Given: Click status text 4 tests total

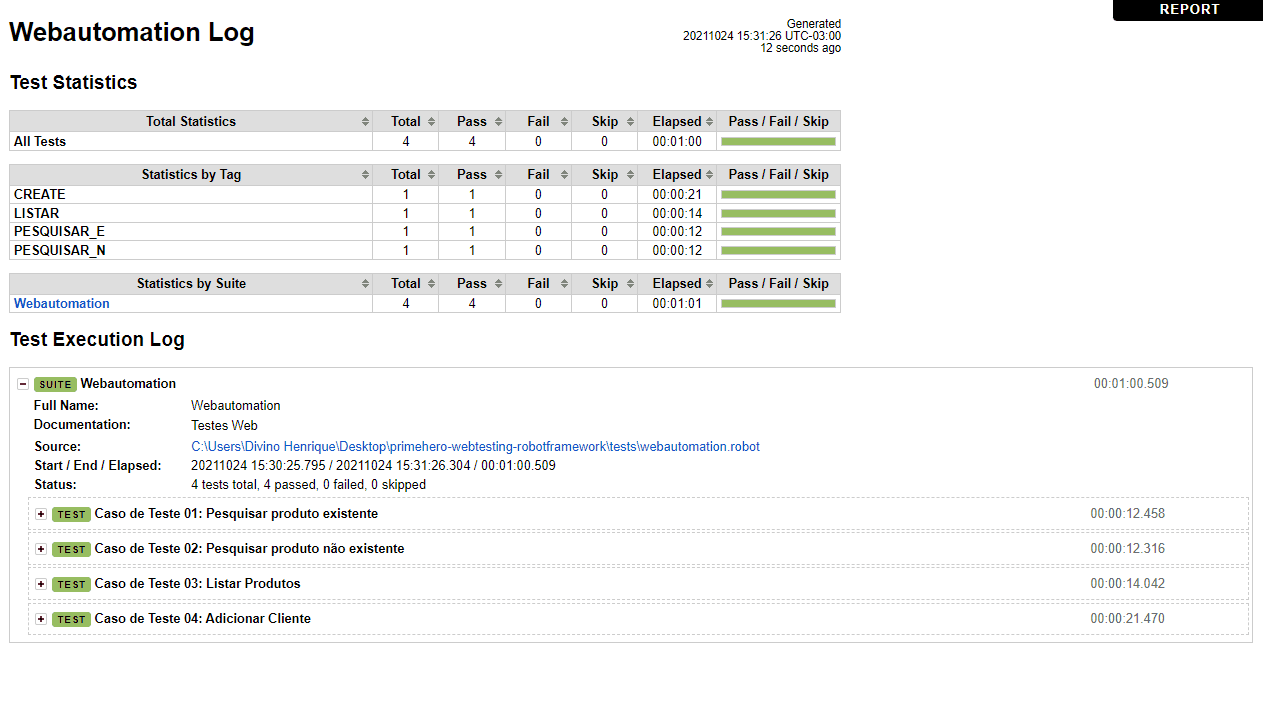Looking at the screenshot, I should (308, 485).
